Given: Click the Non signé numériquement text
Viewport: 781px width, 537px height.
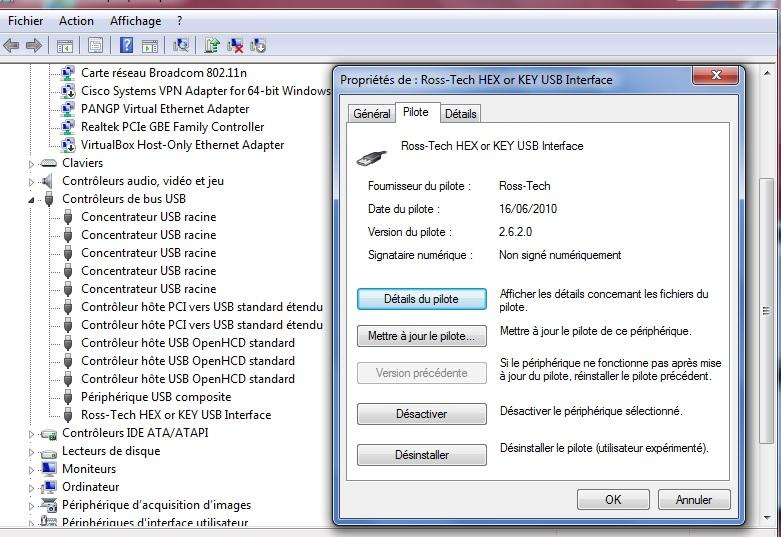Looking at the screenshot, I should (x=560, y=255).
